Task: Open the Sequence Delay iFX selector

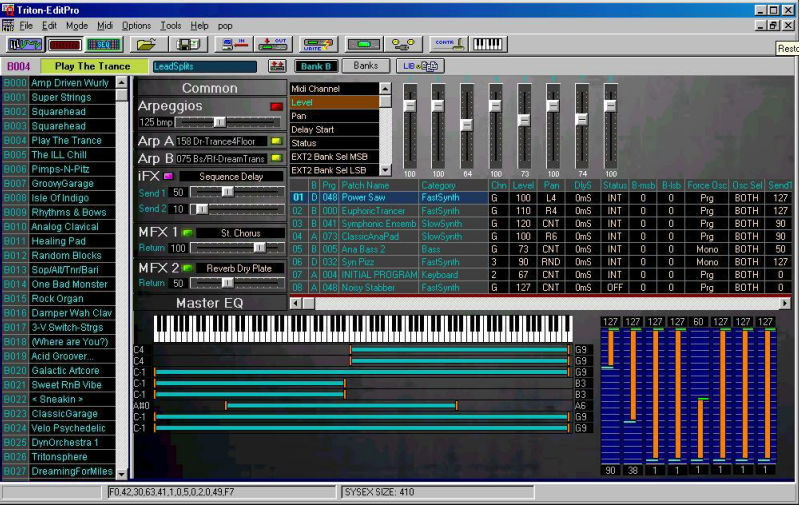Action: pyautogui.click(x=229, y=176)
